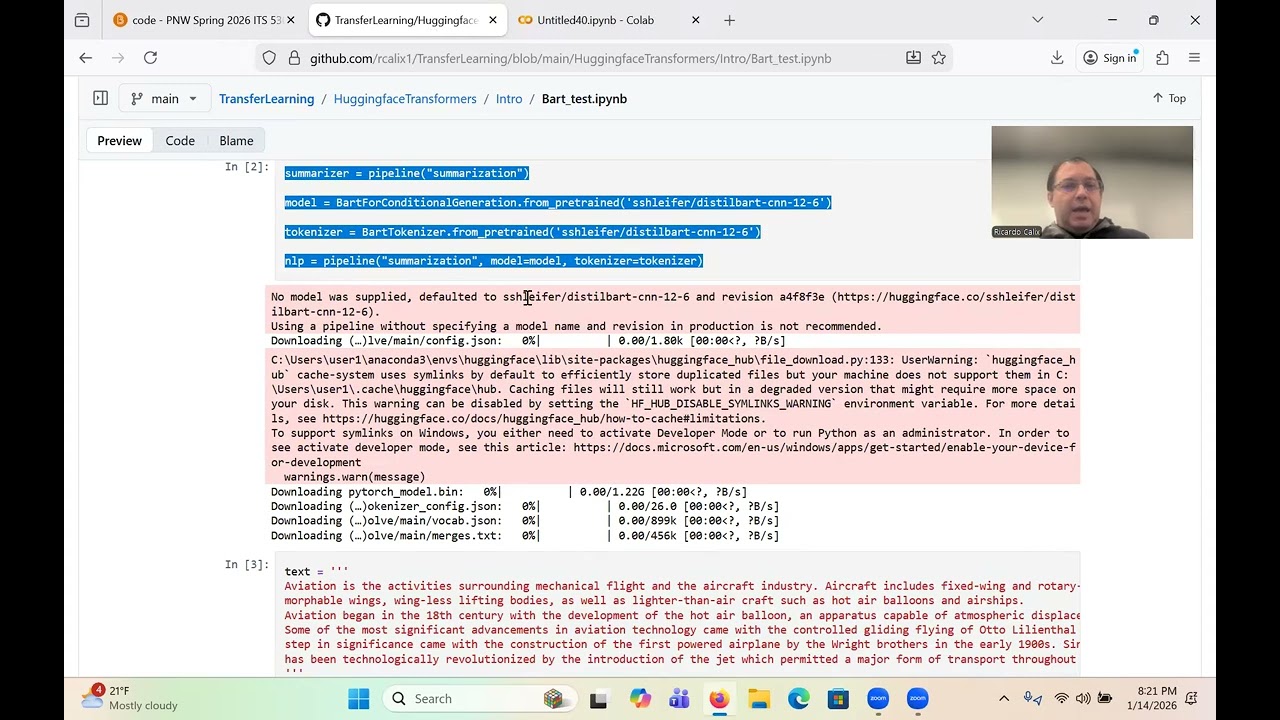Click 'Downloading pytorch_model.bin' output line

tap(509, 492)
